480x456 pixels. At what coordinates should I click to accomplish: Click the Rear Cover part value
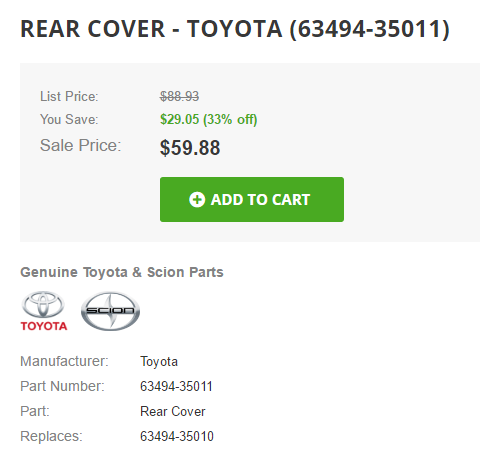tap(173, 411)
